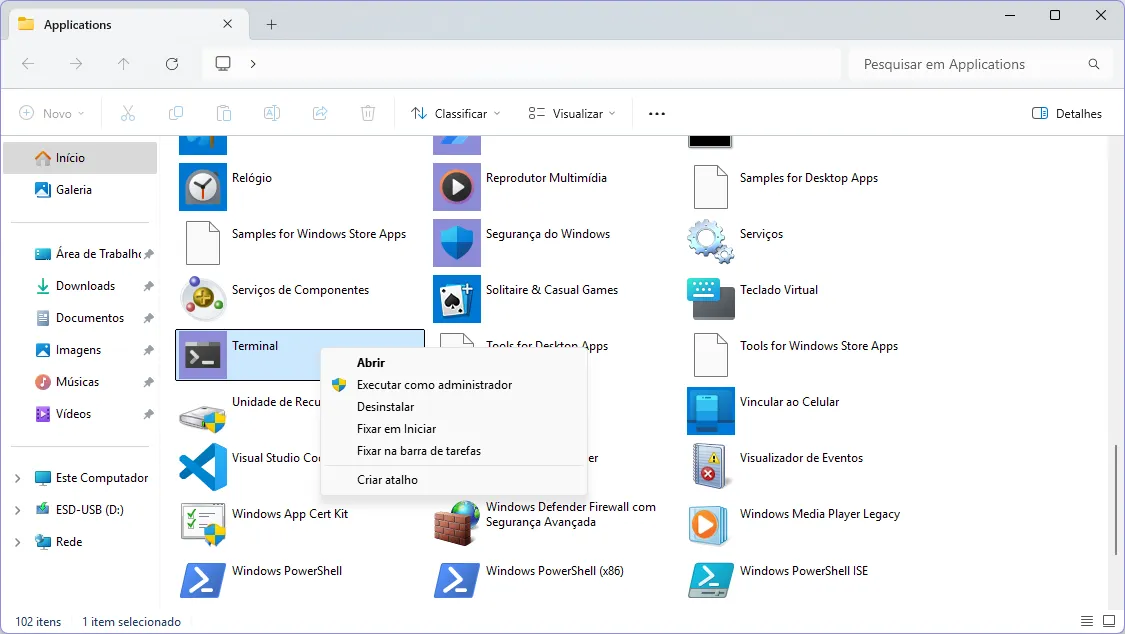Viewport: 1125px width, 634px height.
Task: Open Vídeos in the sidebar
Action: point(80,414)
